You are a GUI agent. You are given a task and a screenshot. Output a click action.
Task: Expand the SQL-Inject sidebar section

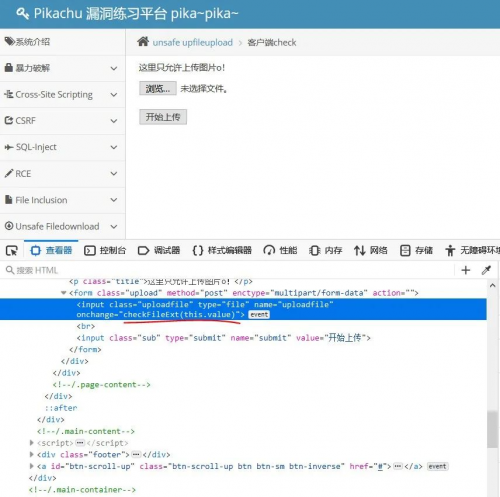[x=62, y=147]
